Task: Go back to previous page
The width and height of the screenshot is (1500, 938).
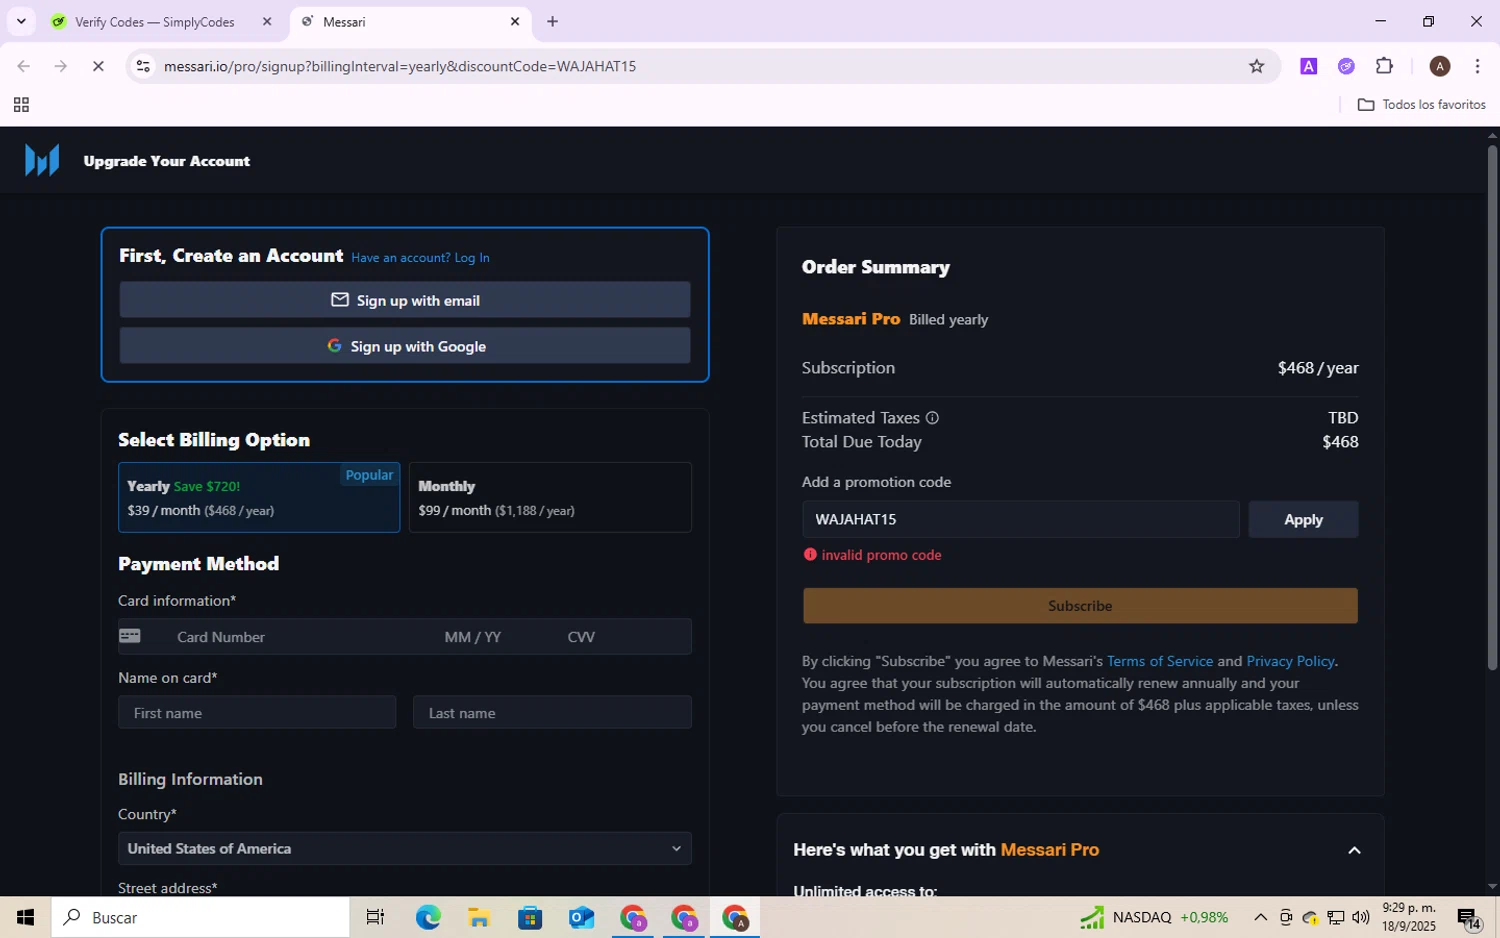Action: pyautogui.click(x=23, y=66)
